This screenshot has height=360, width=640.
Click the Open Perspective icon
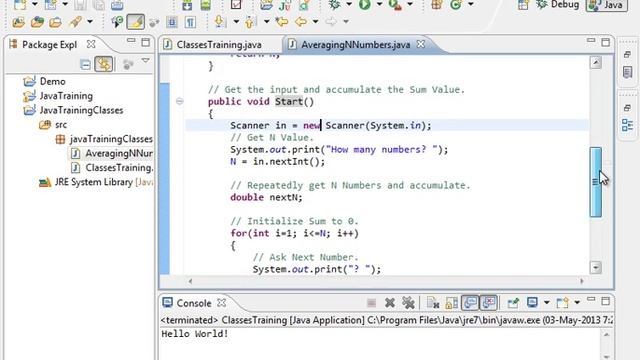click(x=523, y=5)
